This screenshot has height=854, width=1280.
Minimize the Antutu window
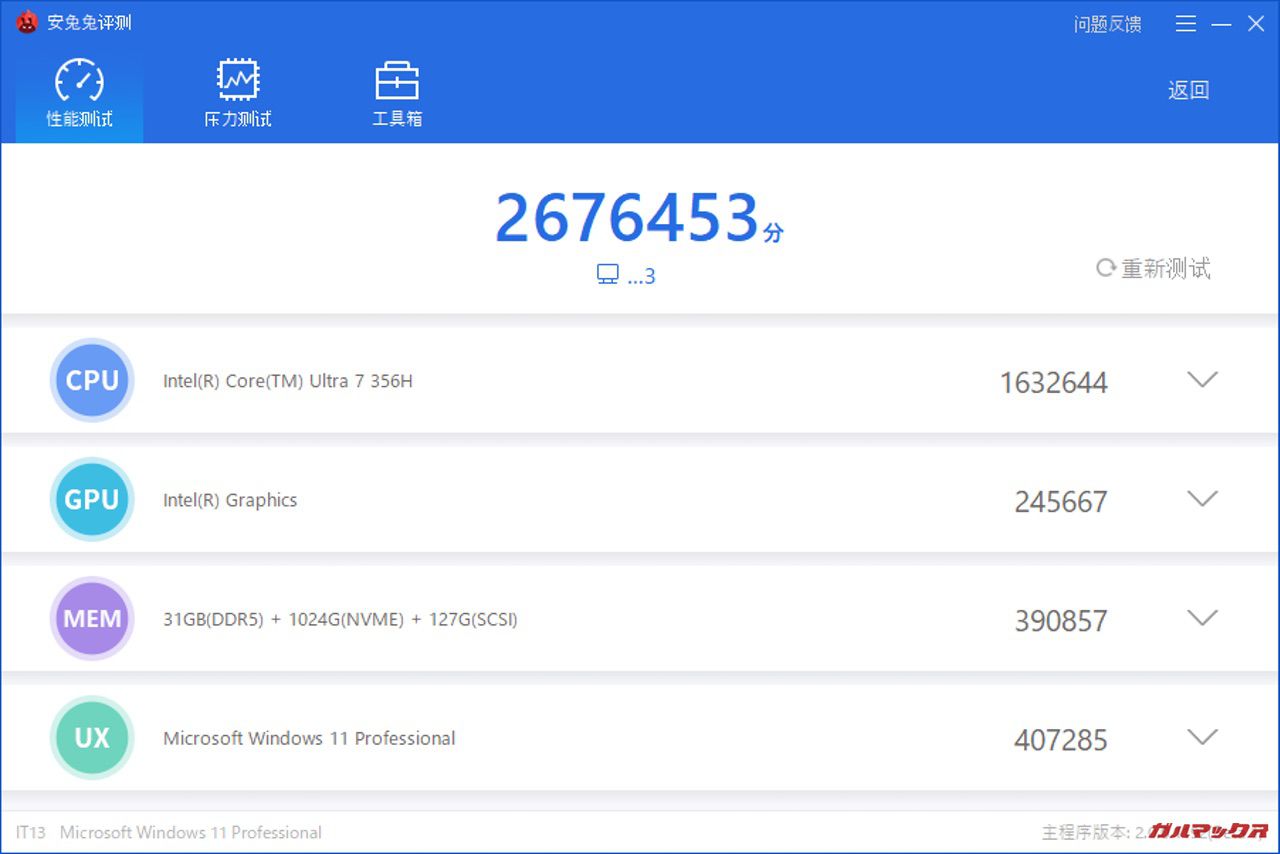point(1221,24)
